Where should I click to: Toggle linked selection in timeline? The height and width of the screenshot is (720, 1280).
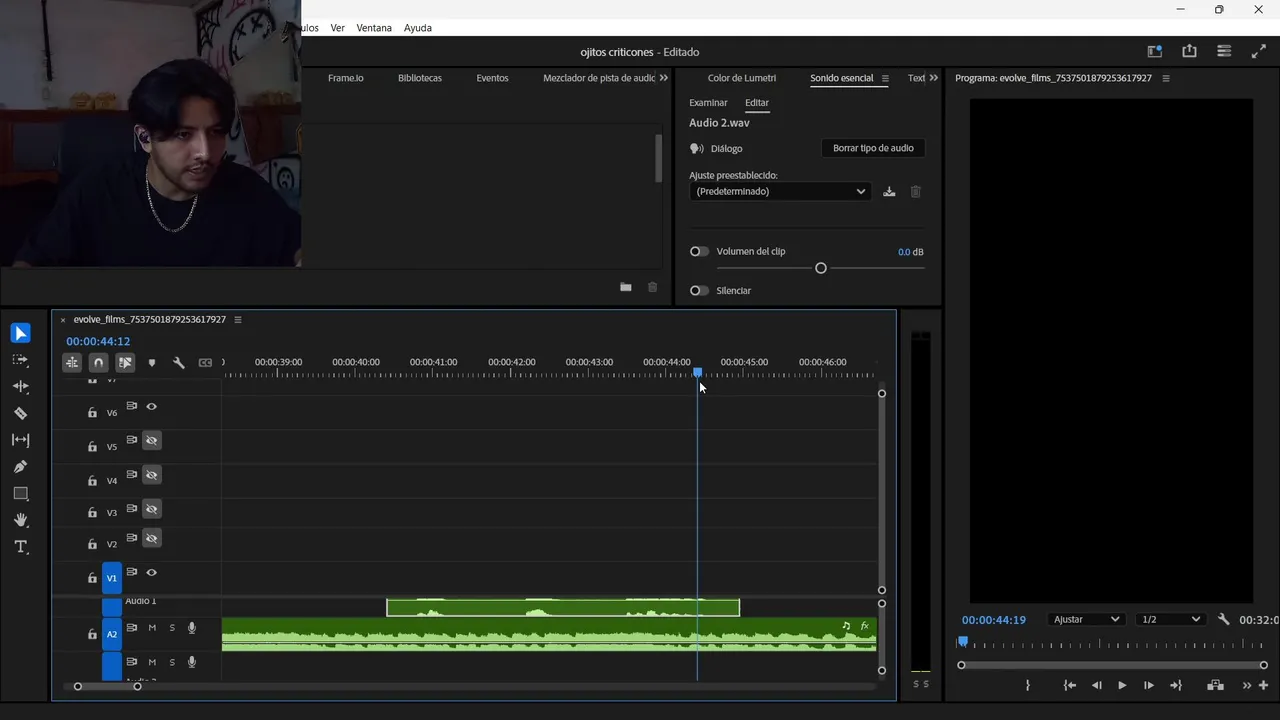click(x=125, y=363)
